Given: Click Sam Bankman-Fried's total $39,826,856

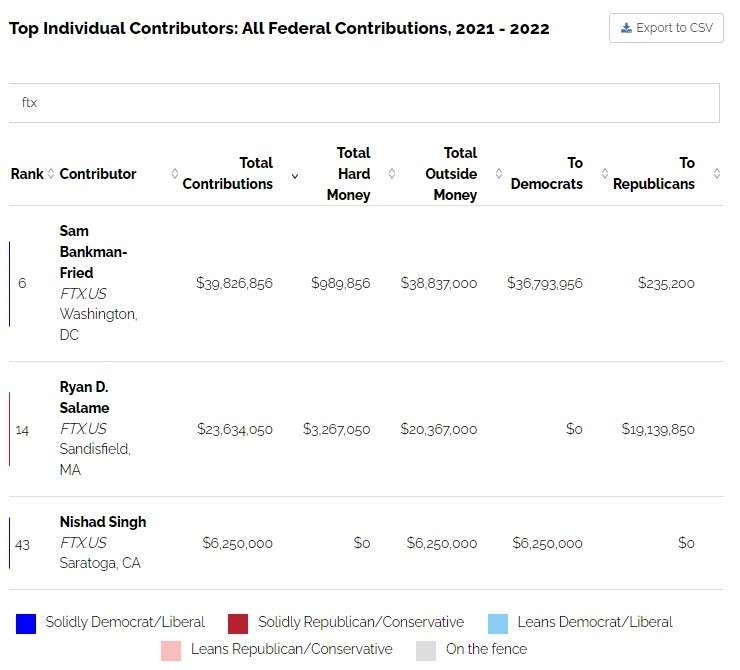Looking at the screenshot, I should point(234,284).
